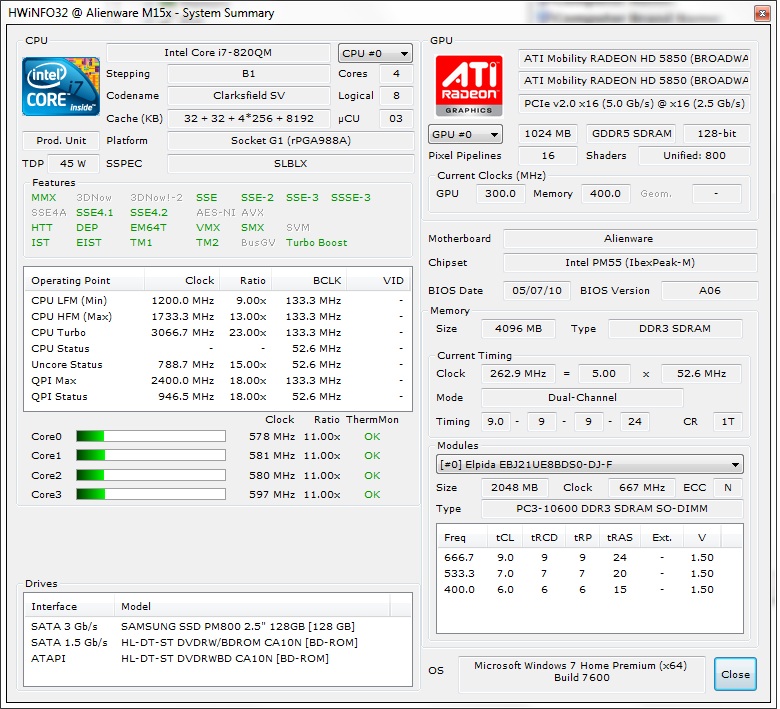The width and height of the screenshot is (780, 709).
Task: Click the Socket G1 (rPGA988A) platform field
Action: pos(291,141)
